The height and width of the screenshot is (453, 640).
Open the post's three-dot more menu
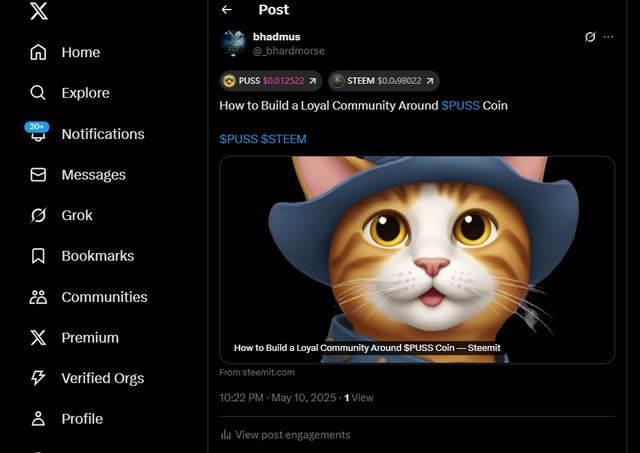(x=608, y=37)
